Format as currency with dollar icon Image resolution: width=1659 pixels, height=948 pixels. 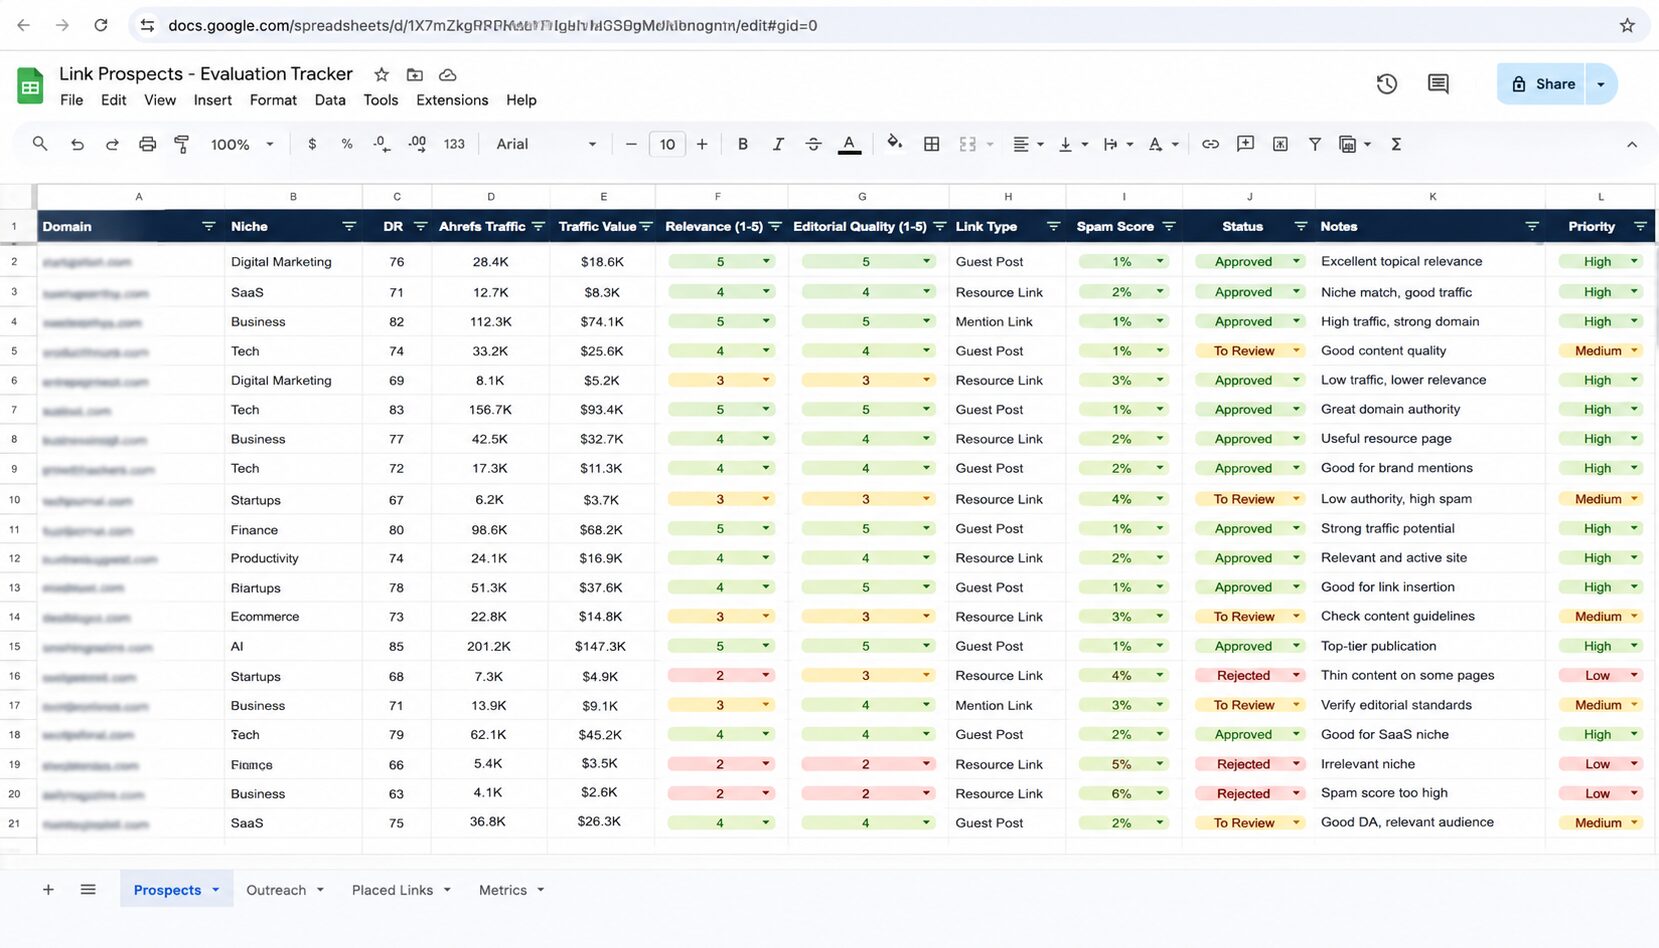click(312, 144)
